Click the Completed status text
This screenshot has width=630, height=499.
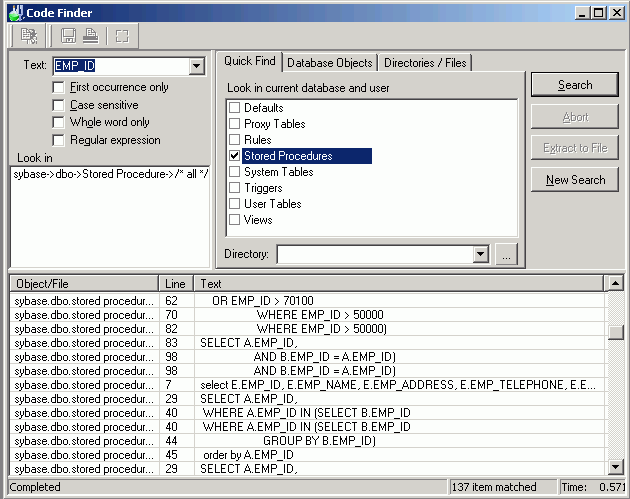[x=35, y=487]
